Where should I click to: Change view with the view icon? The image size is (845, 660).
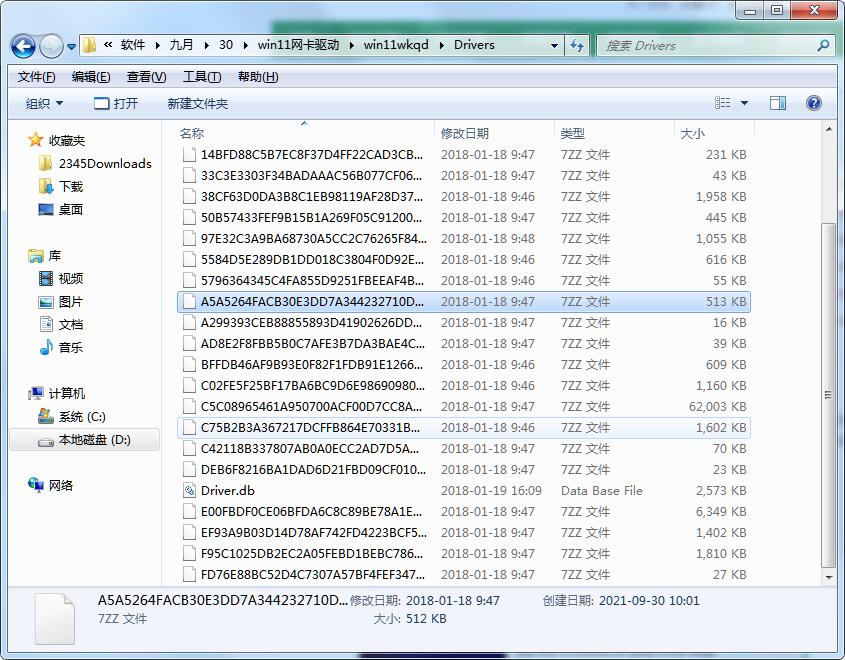tap(722, 103)
